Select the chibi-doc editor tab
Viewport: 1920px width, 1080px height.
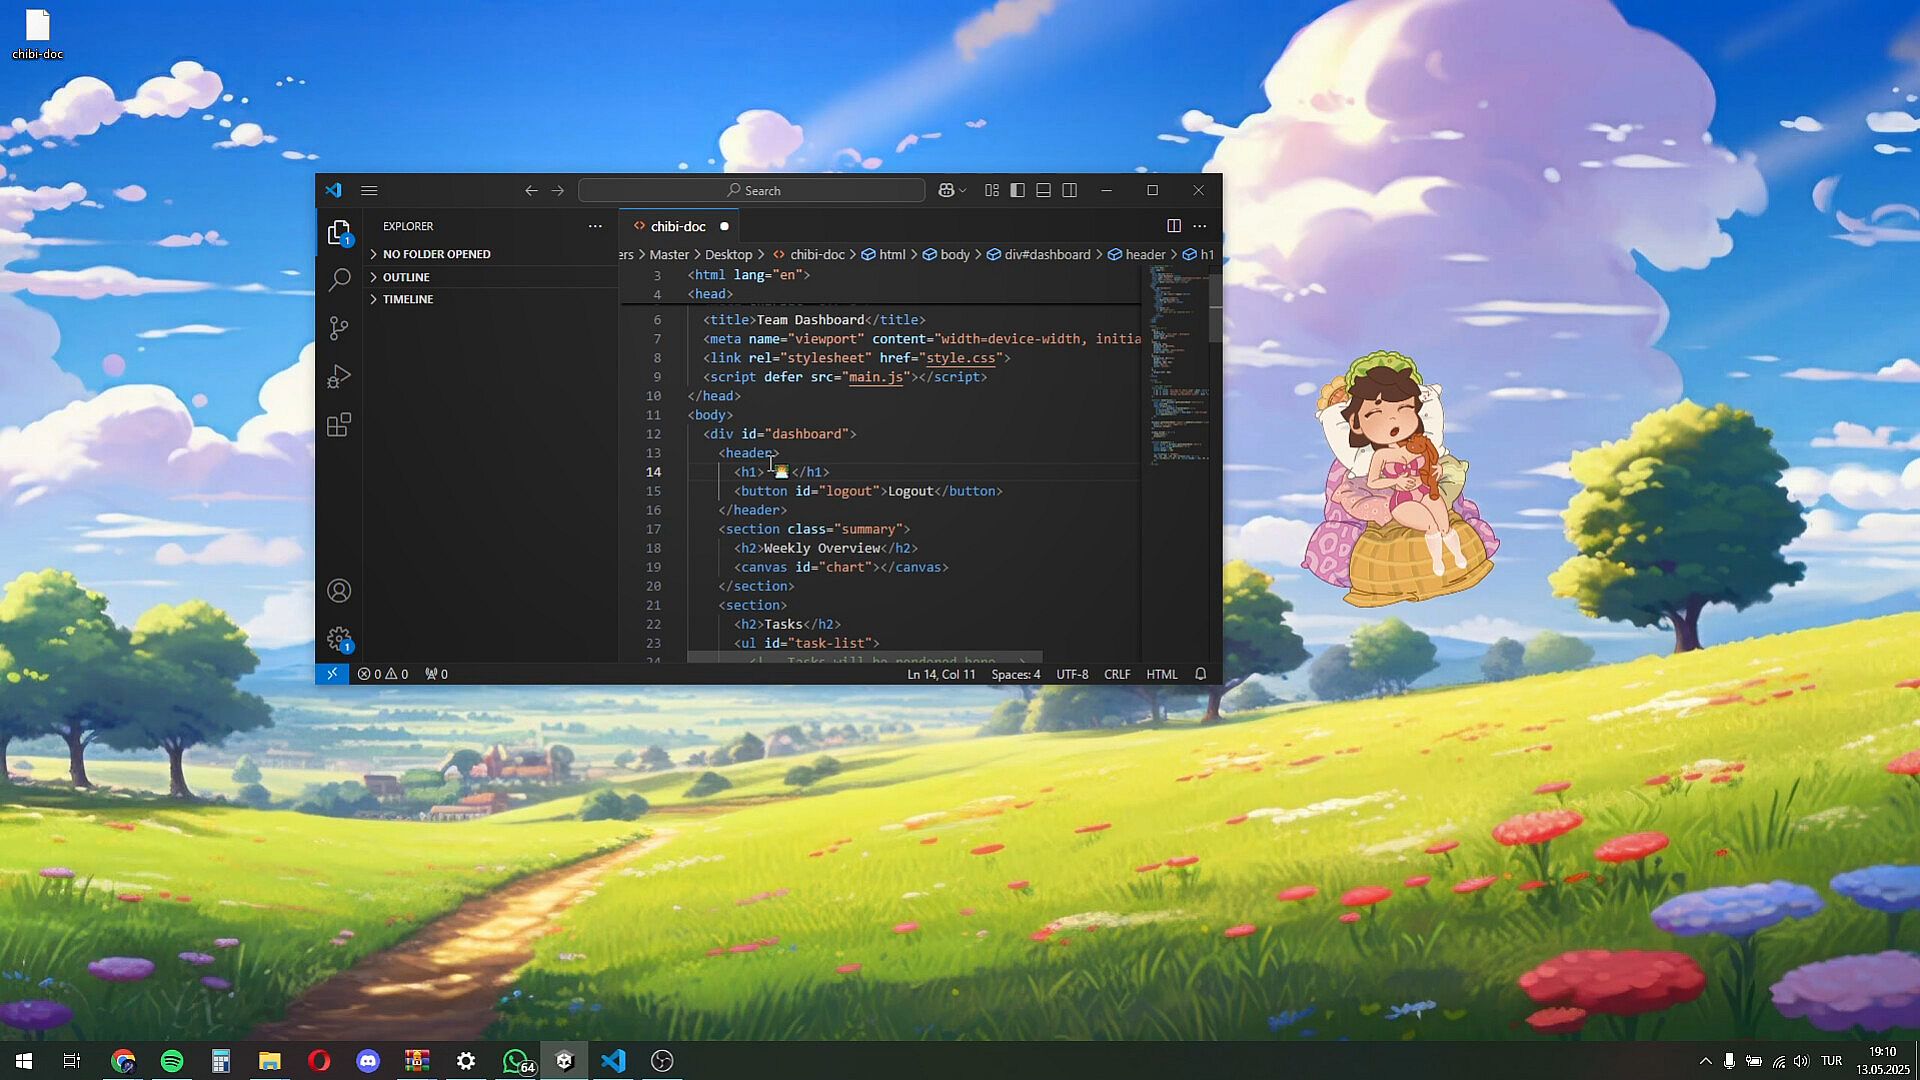[677, 226]
